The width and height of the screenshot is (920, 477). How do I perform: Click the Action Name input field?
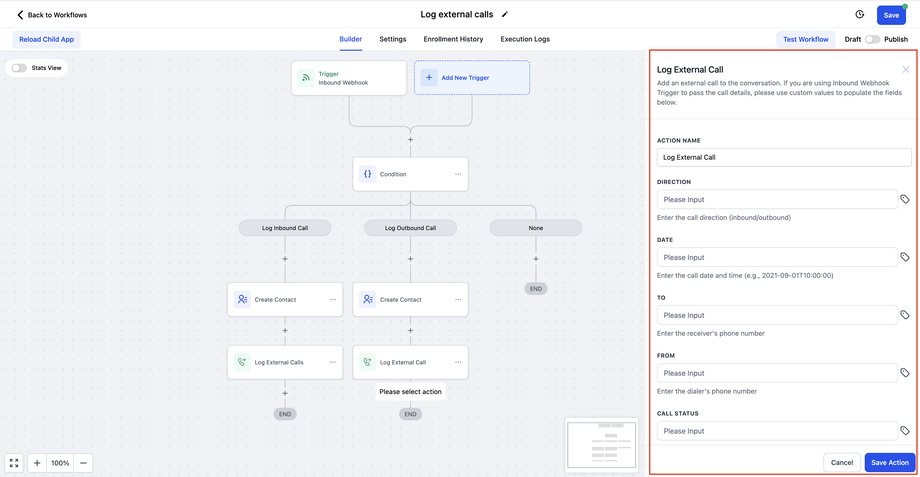click(783, 157)
